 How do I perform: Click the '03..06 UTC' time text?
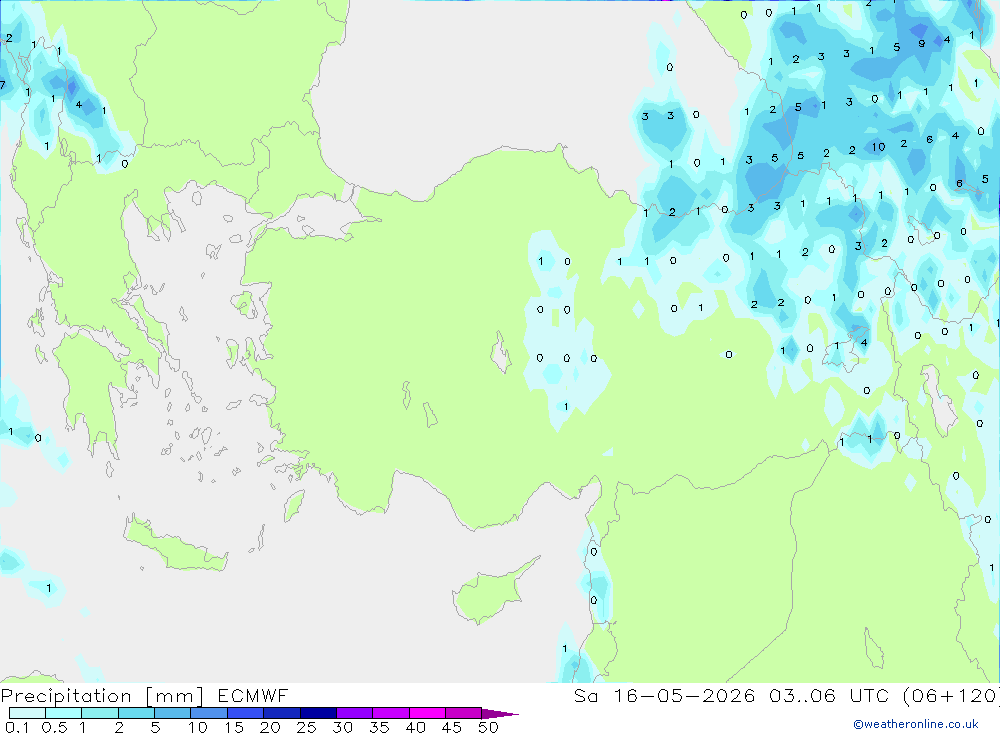829,696
